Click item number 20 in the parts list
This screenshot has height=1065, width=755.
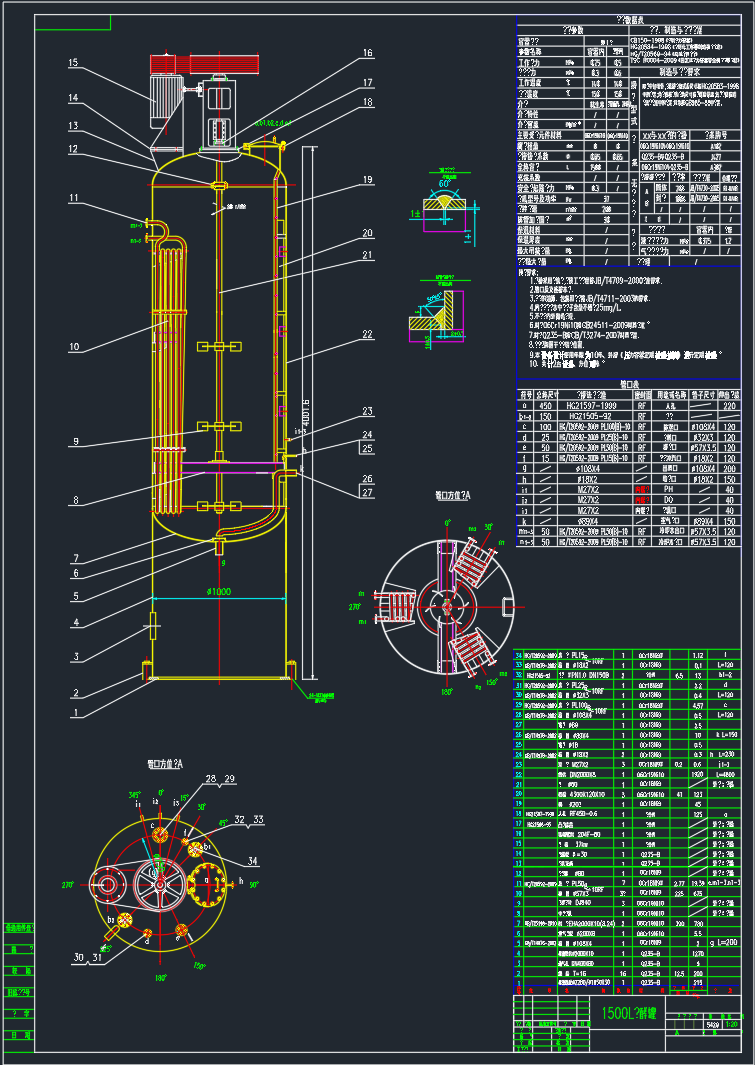519,793
